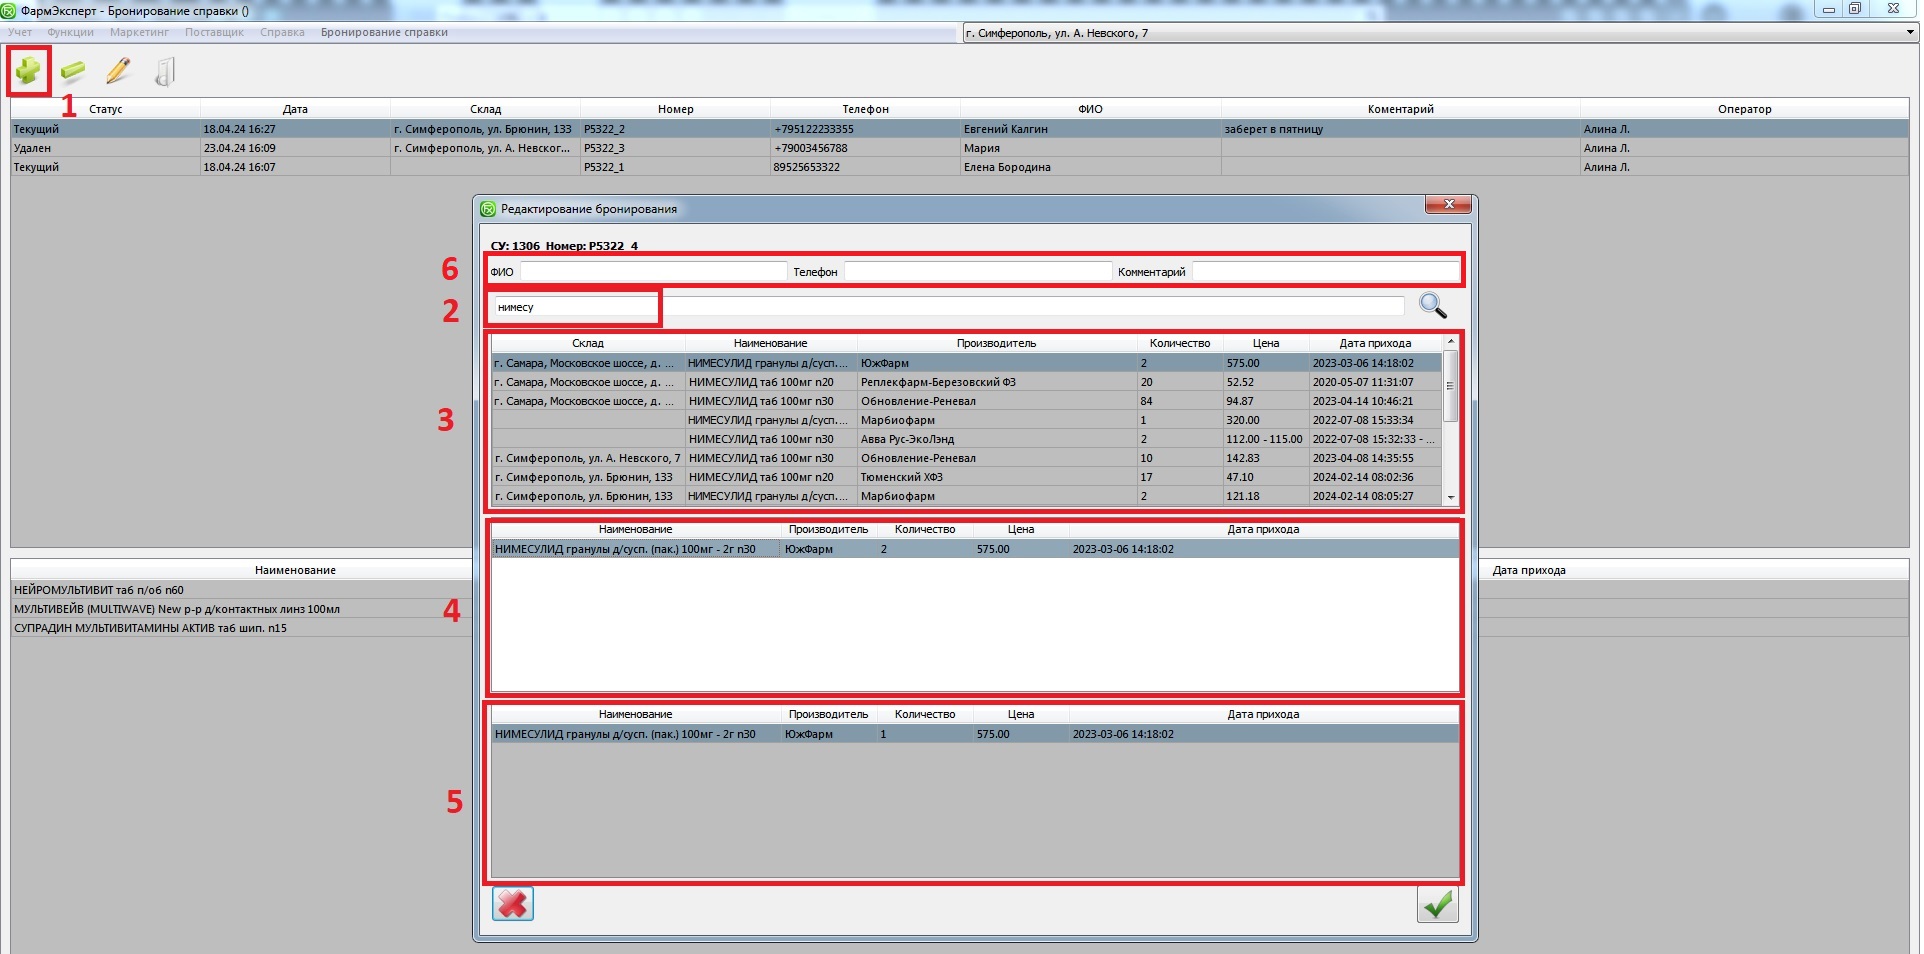Click the green plus add booking icon

pyautogui.click(x=28, y=71)
